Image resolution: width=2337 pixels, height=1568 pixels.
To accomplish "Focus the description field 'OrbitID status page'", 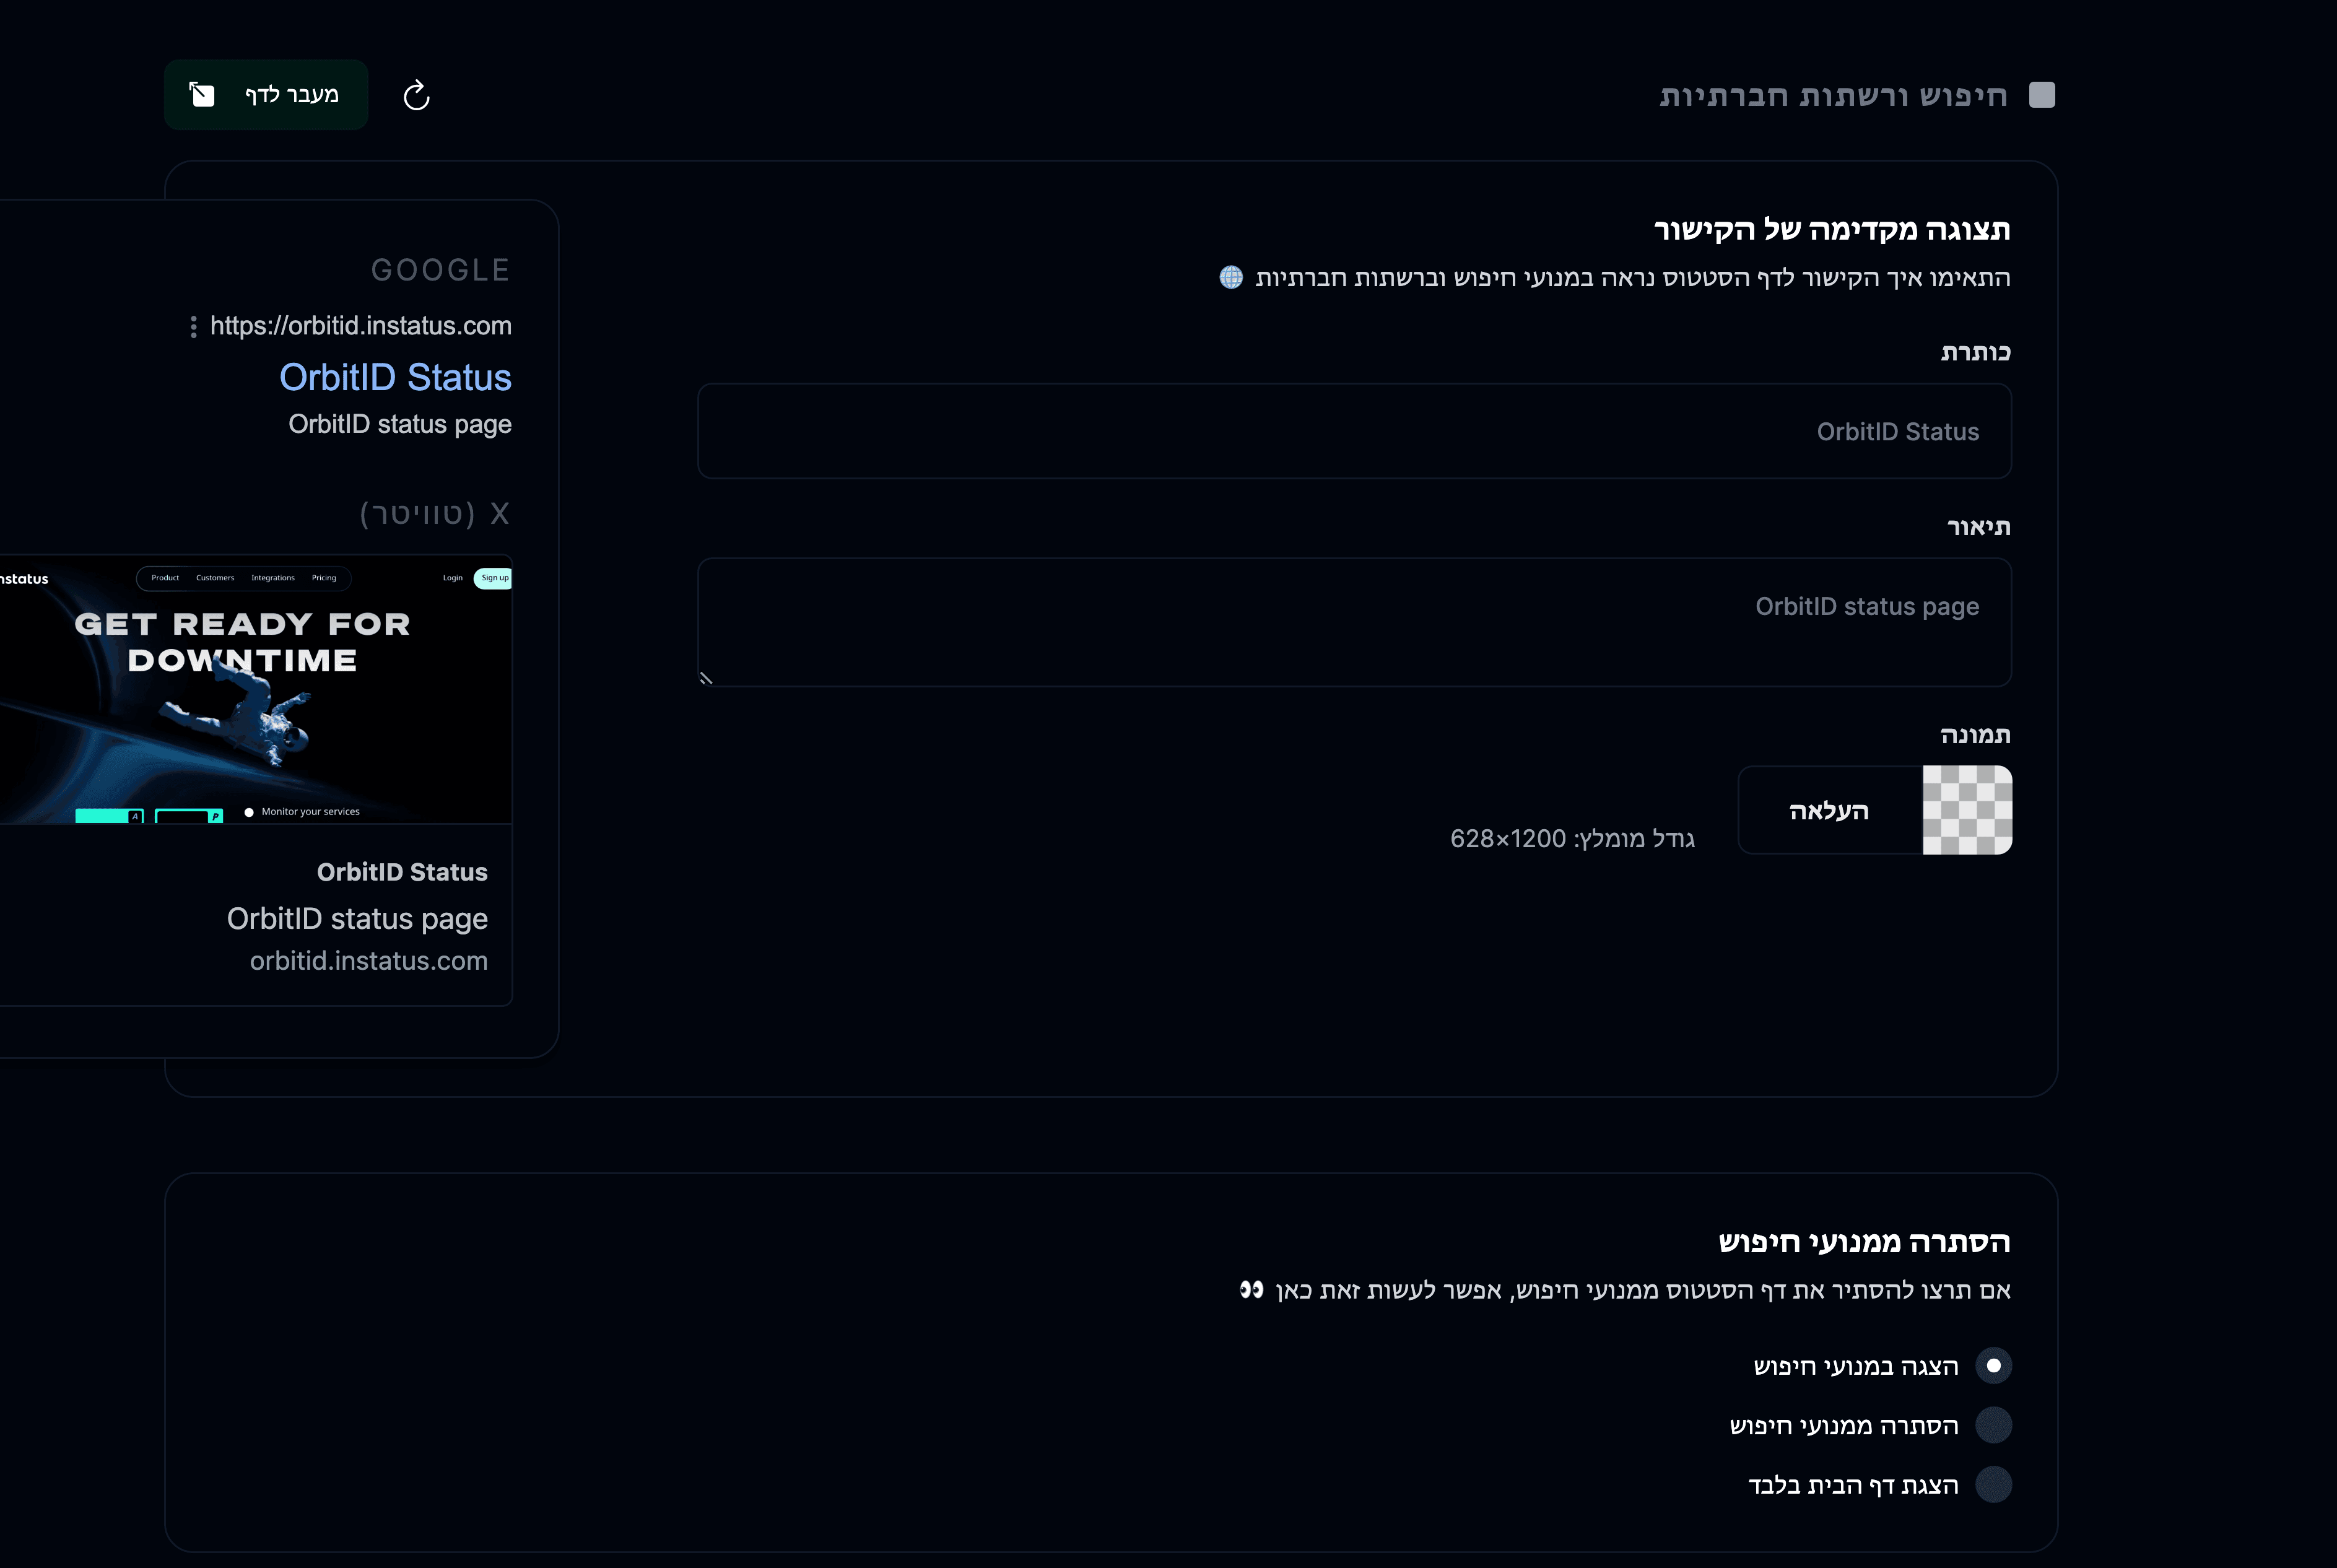I will 1354,622.
